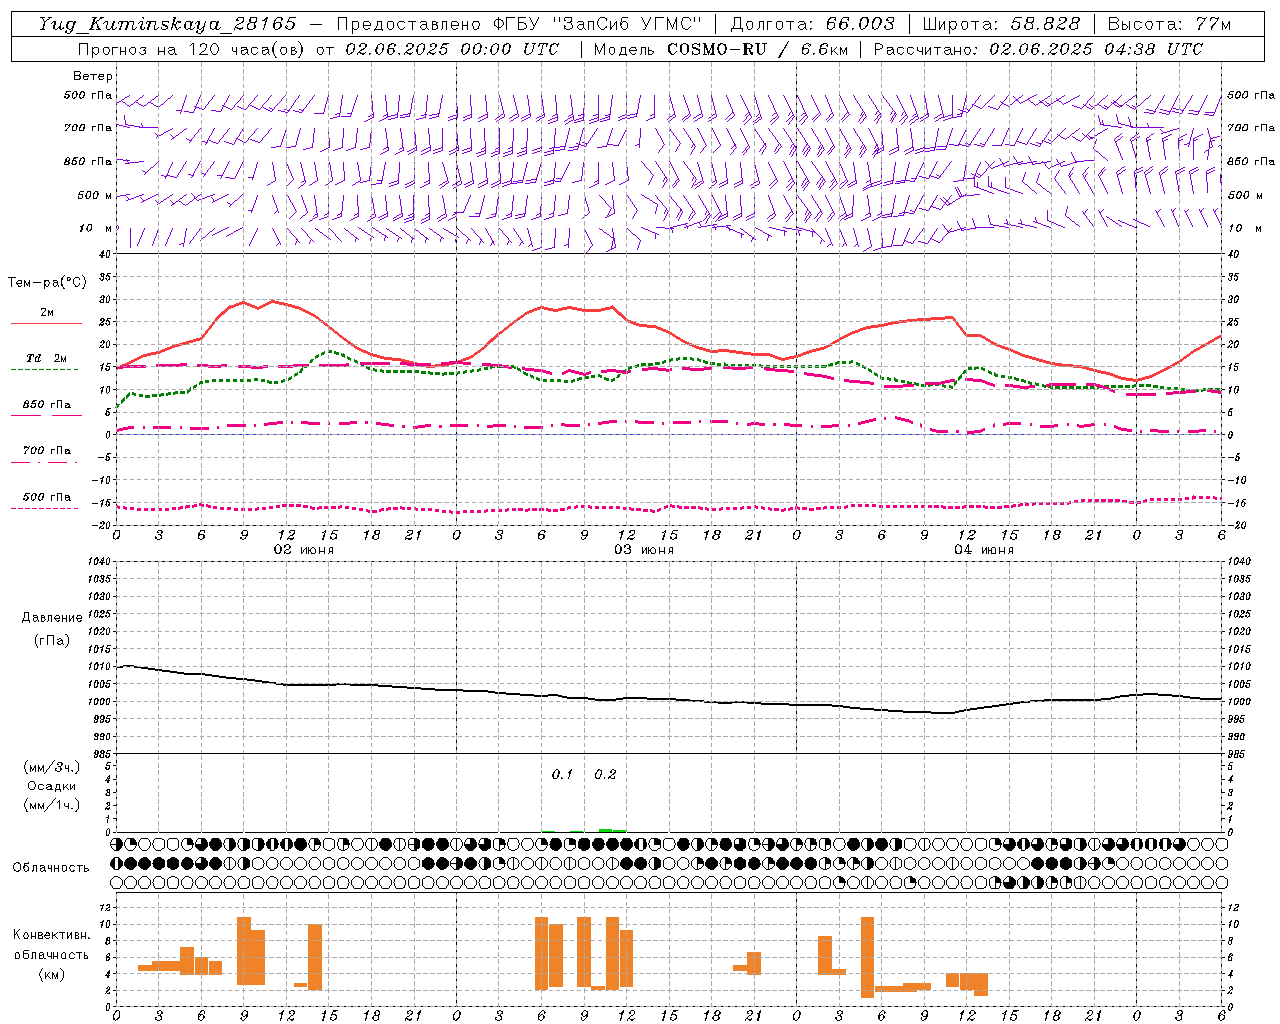
Task: Click the Широта: 58.828 value
Action: pyautogui.click(x=1001, y=24)
